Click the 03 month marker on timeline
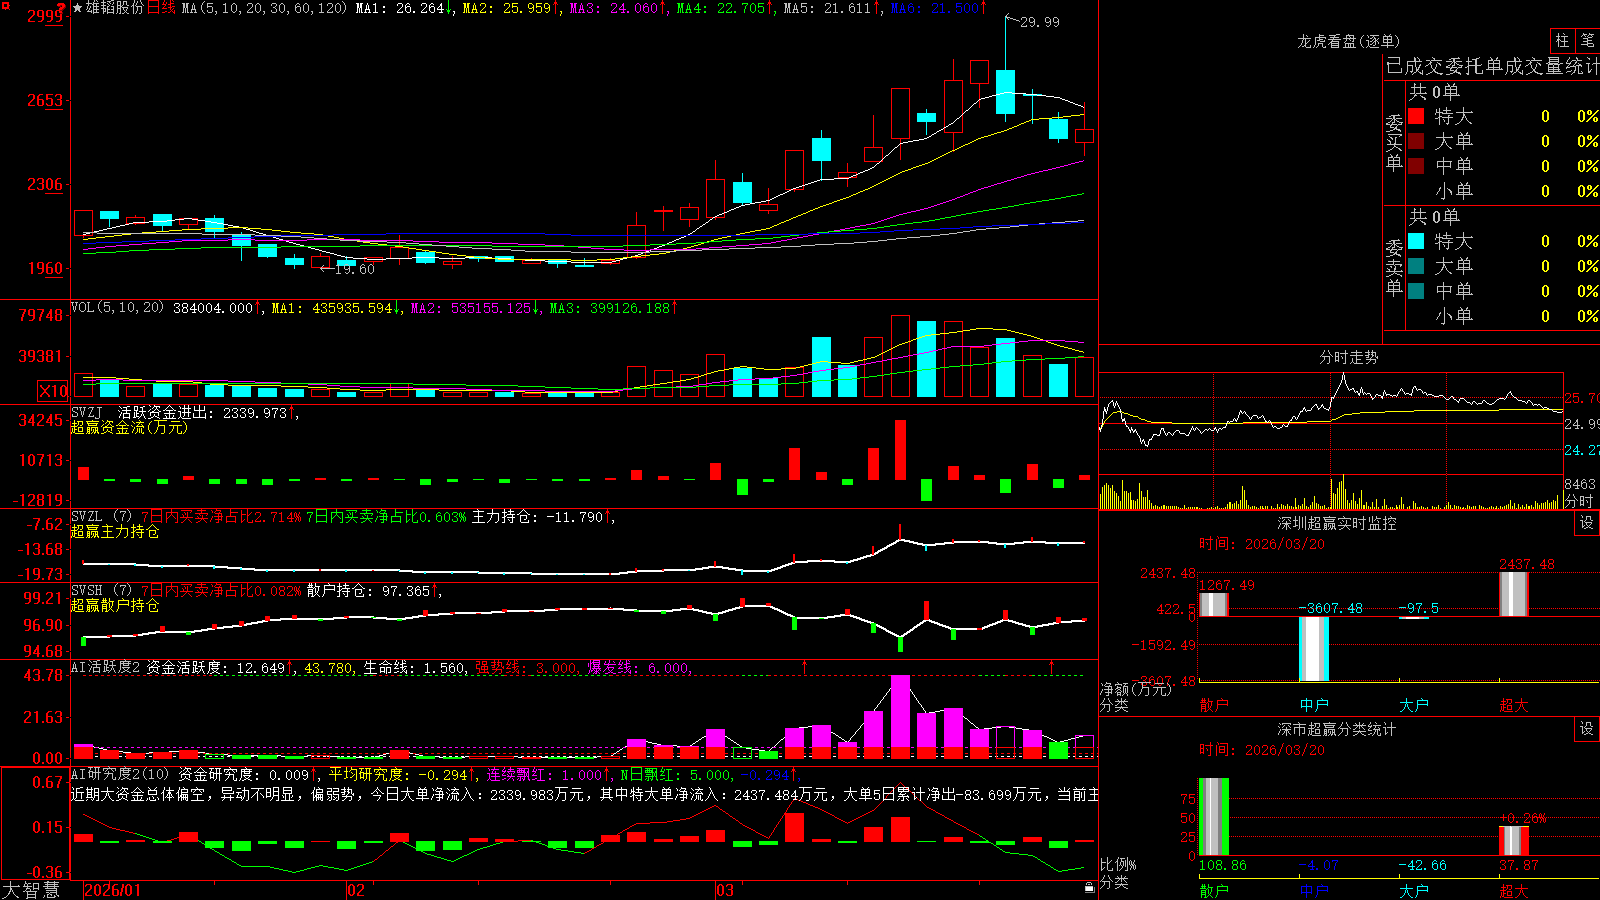1600x900 pixels. click(725, 890)
